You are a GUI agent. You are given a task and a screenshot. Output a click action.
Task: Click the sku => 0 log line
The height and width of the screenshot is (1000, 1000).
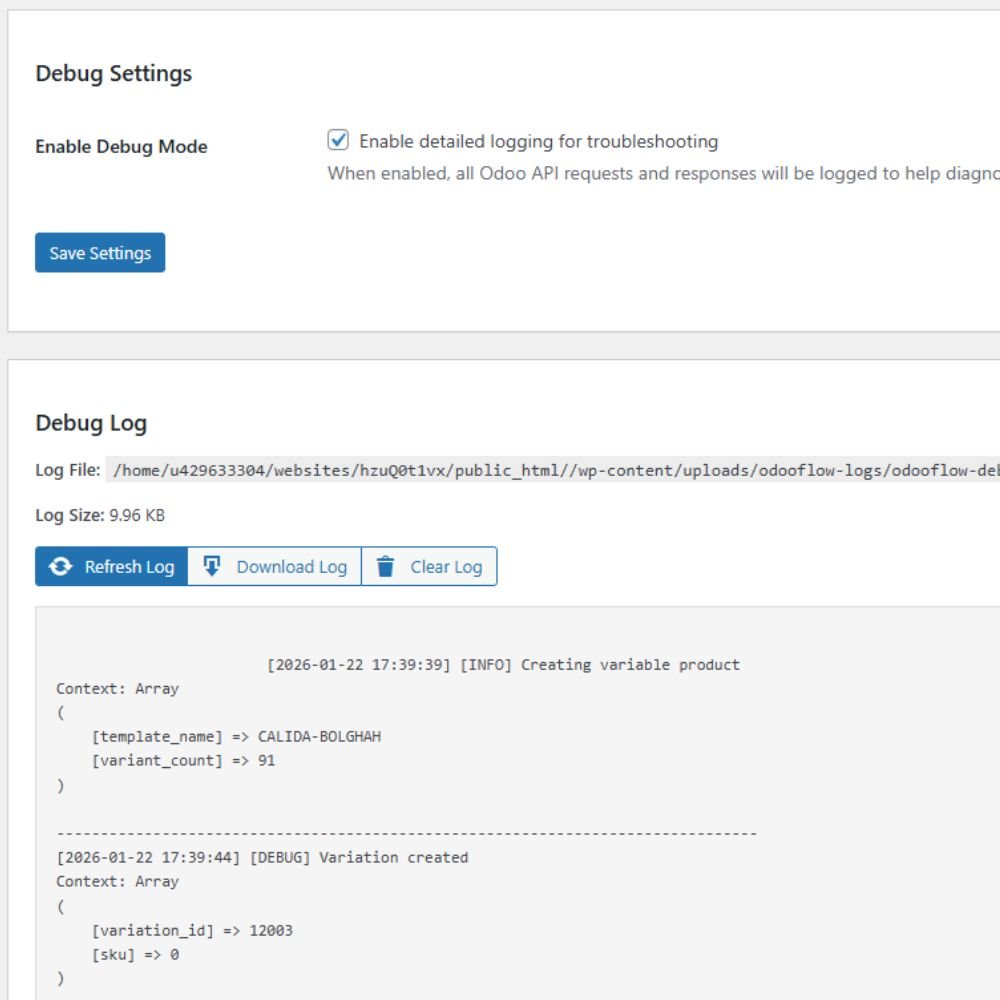click(x=135, y=954)
